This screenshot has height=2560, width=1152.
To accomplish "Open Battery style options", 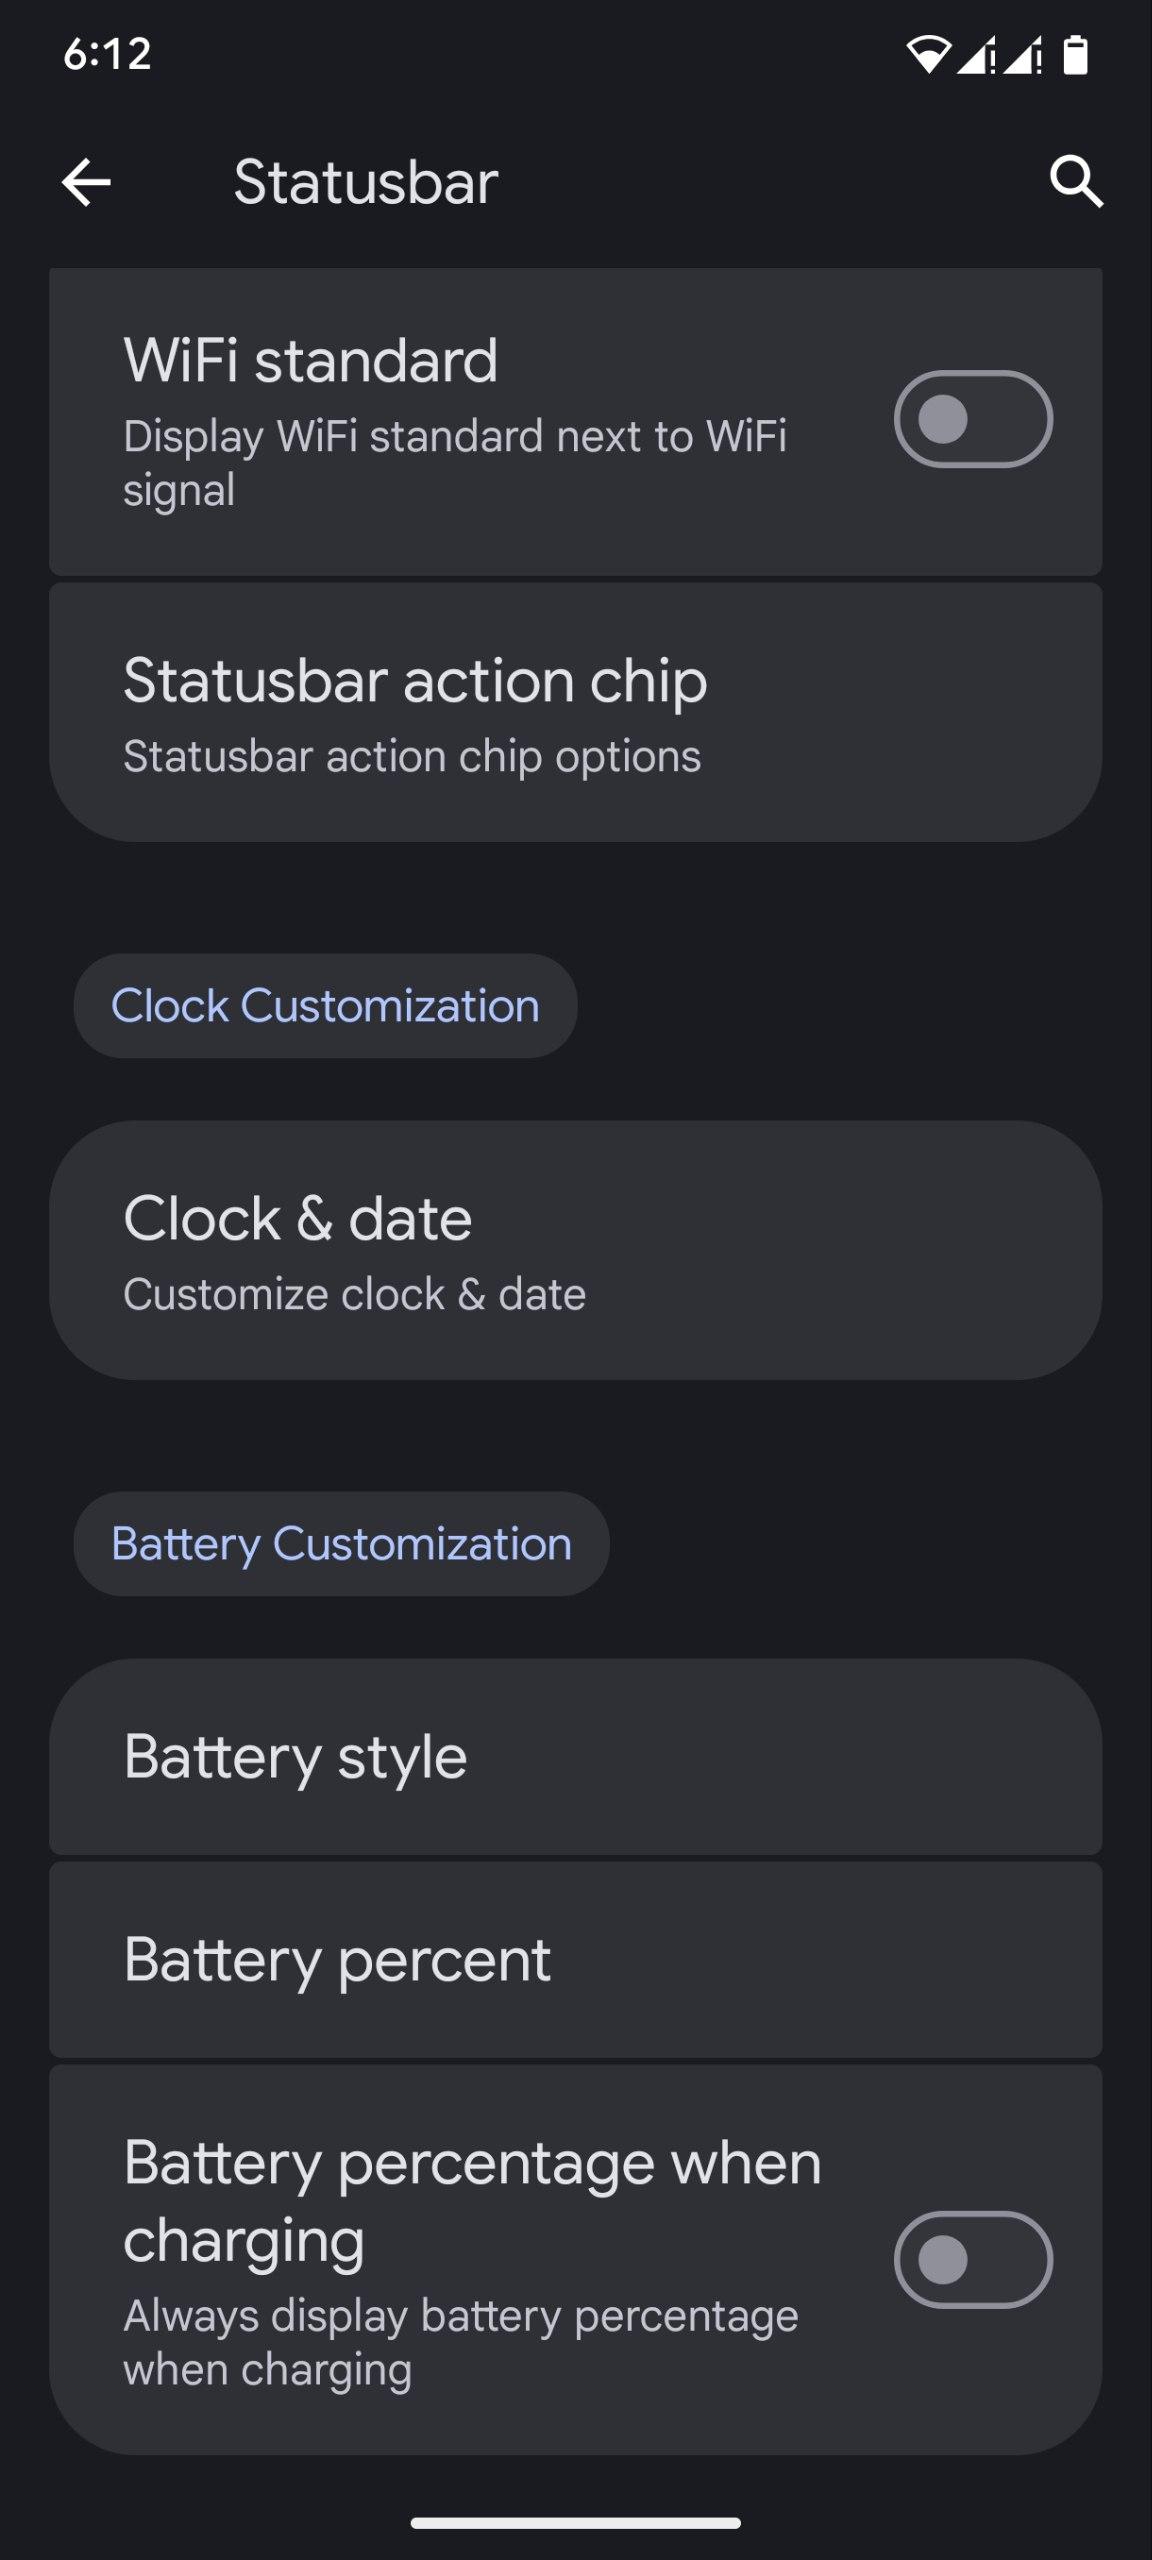I will click(575, 1757).
